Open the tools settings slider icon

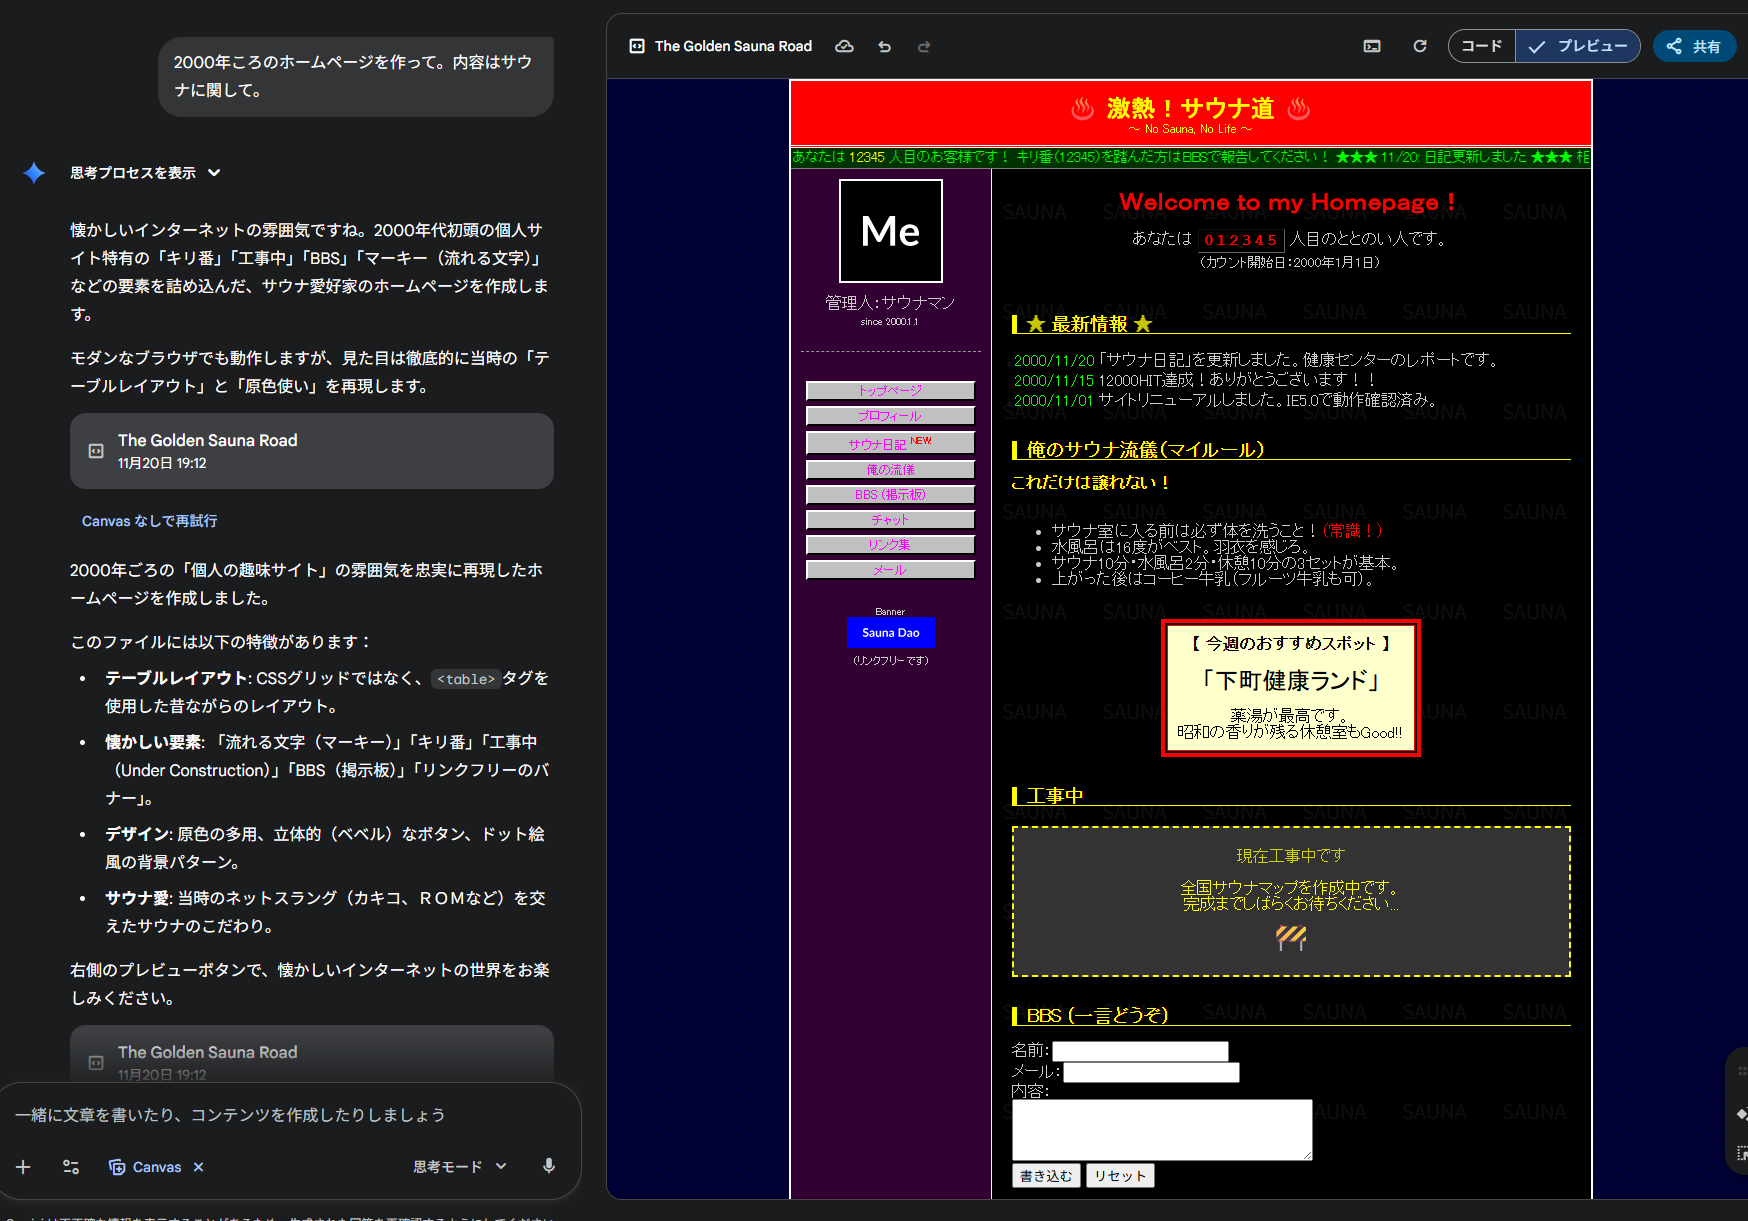pyautogui.click(x=71, y=1167)
